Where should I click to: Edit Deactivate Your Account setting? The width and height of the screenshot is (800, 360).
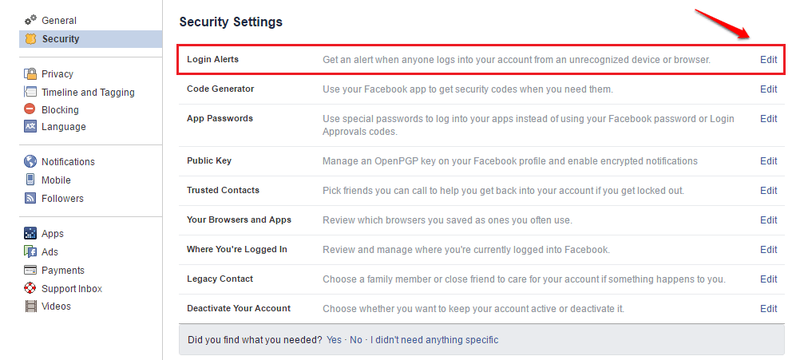pos(768,309)
